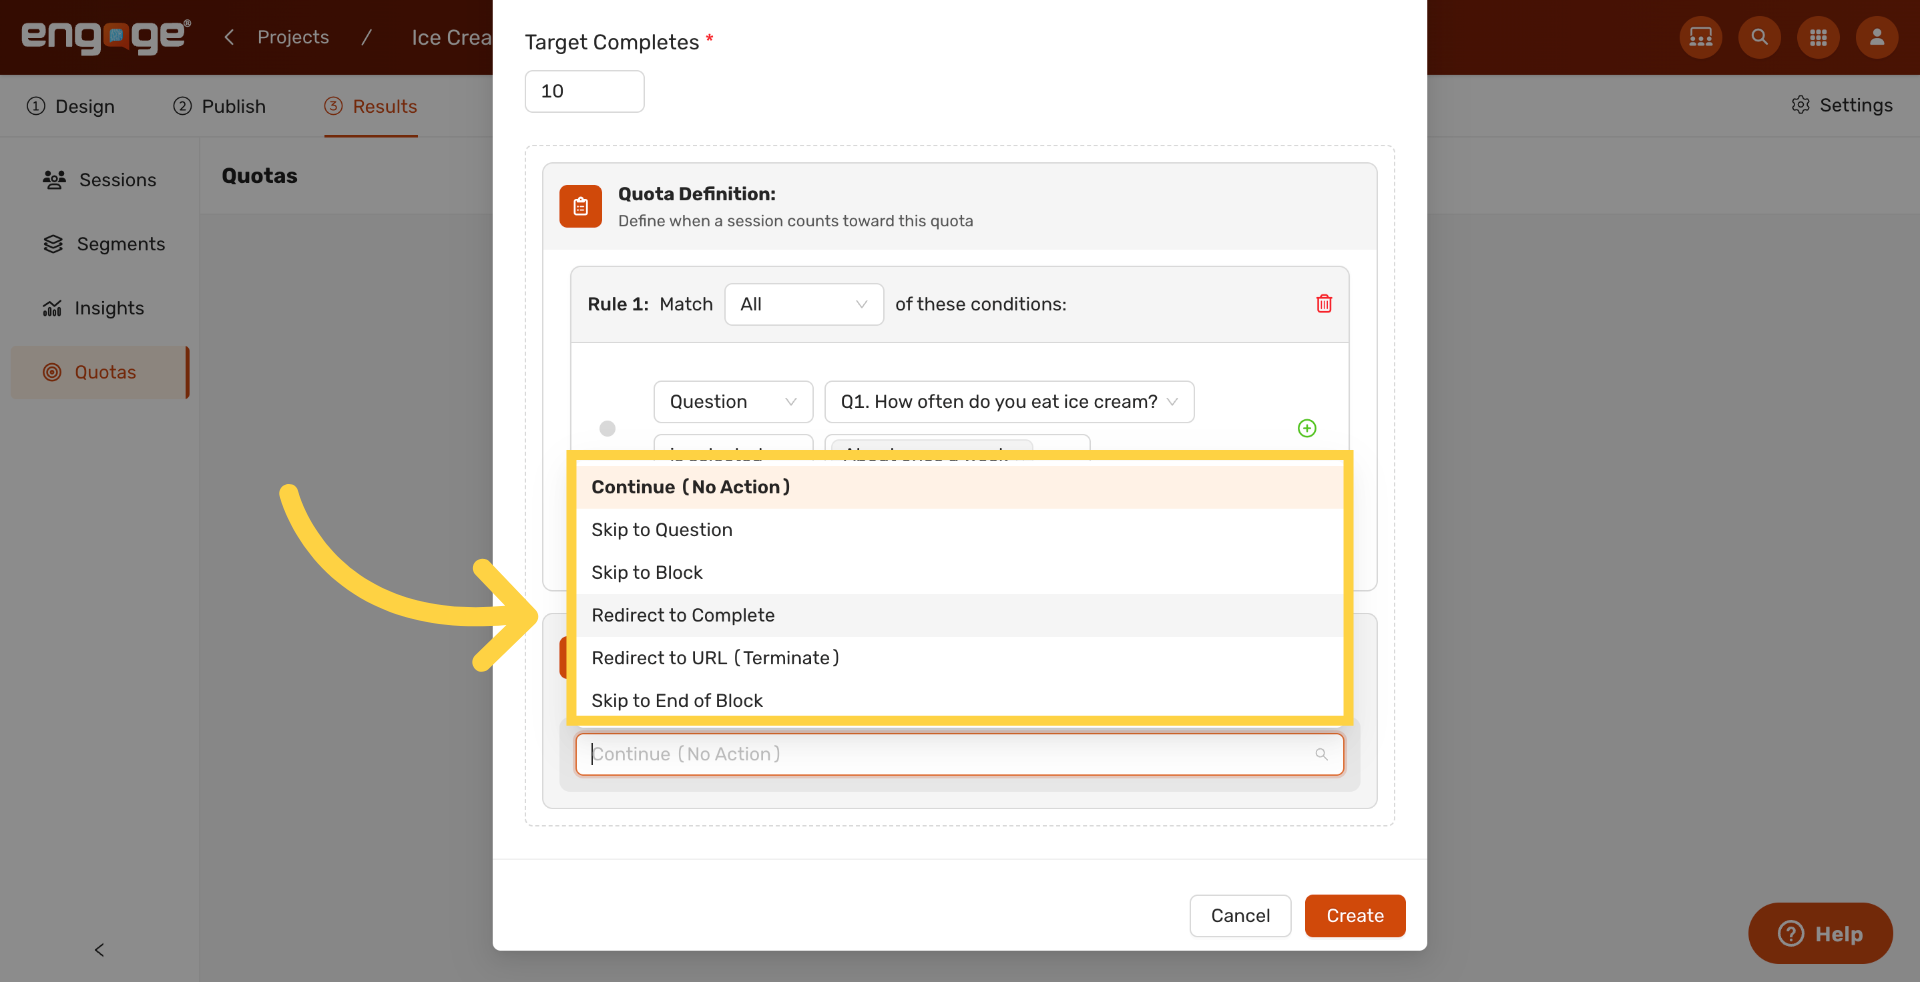Click the Segments layers icon
Image resolution: width=1920 pixels, height=982 pixels.
(x=53, y=244)
